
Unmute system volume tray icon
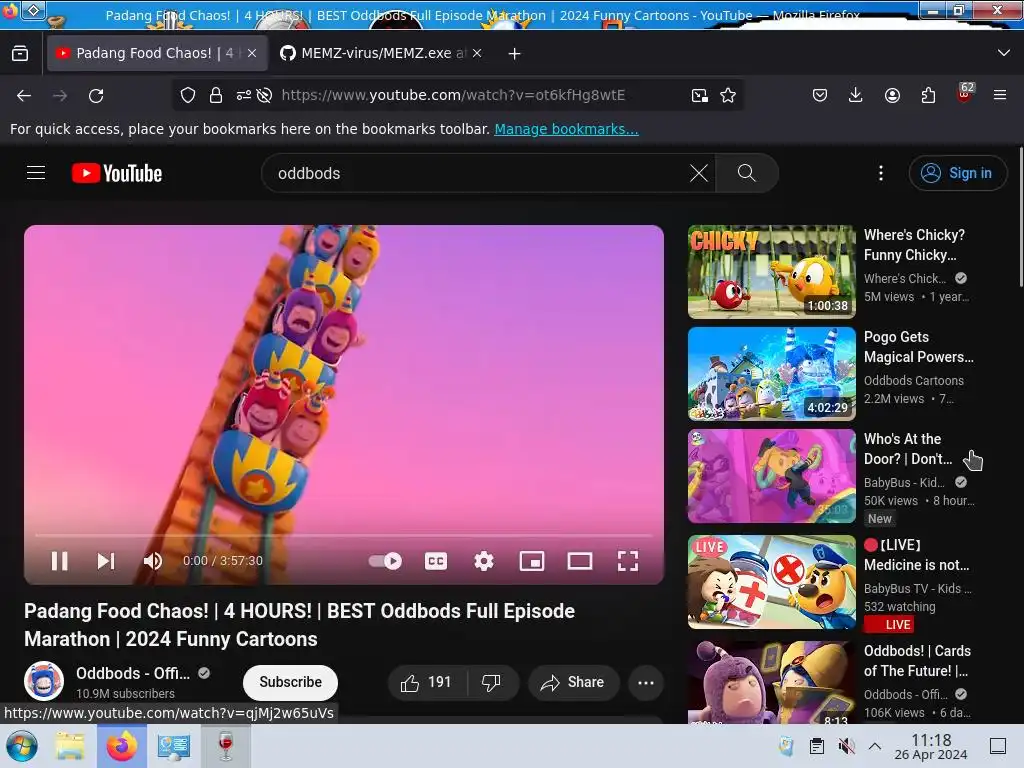[x=847, y=746]
